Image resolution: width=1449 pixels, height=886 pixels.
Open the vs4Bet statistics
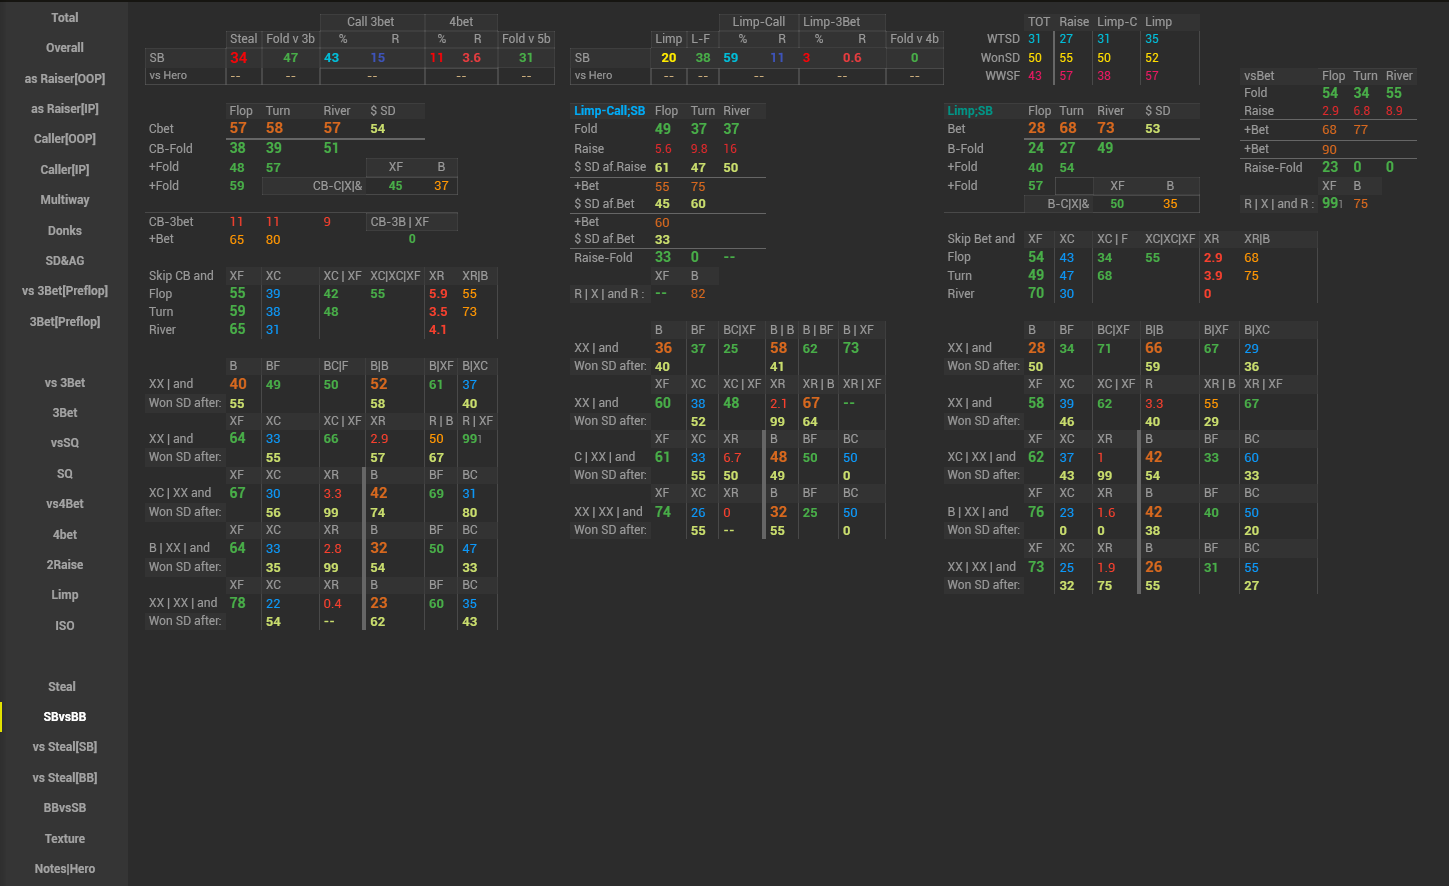coord(64,503)
